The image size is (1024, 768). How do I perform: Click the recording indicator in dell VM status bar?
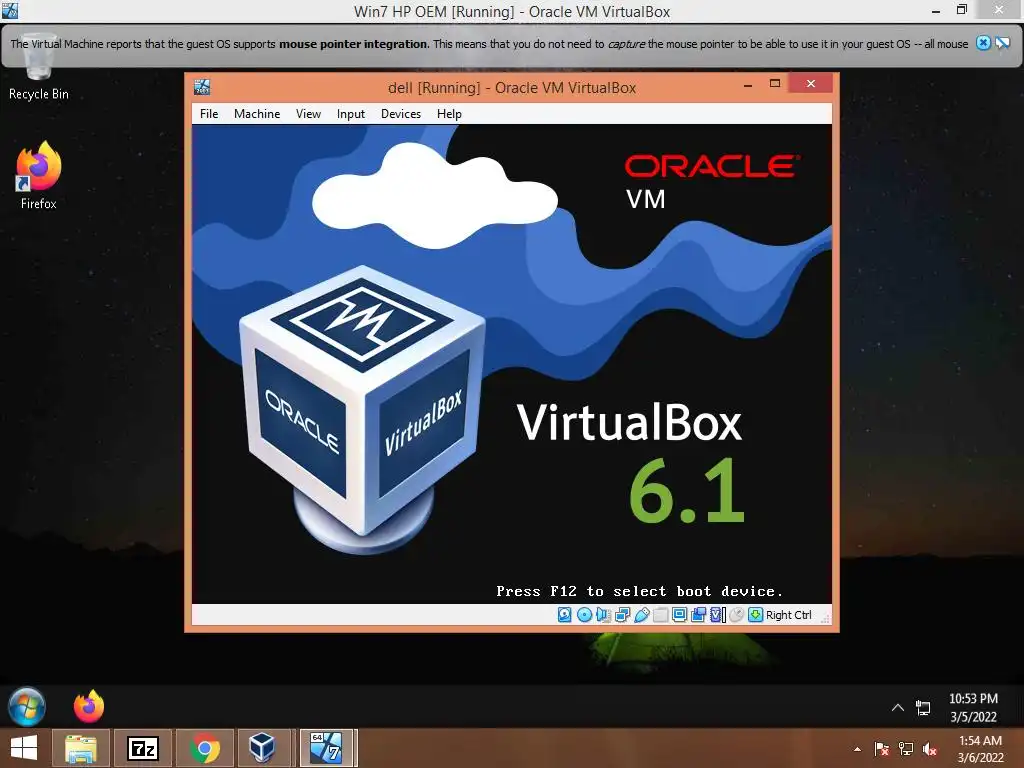pyautogui.click(x=699, y=615)
